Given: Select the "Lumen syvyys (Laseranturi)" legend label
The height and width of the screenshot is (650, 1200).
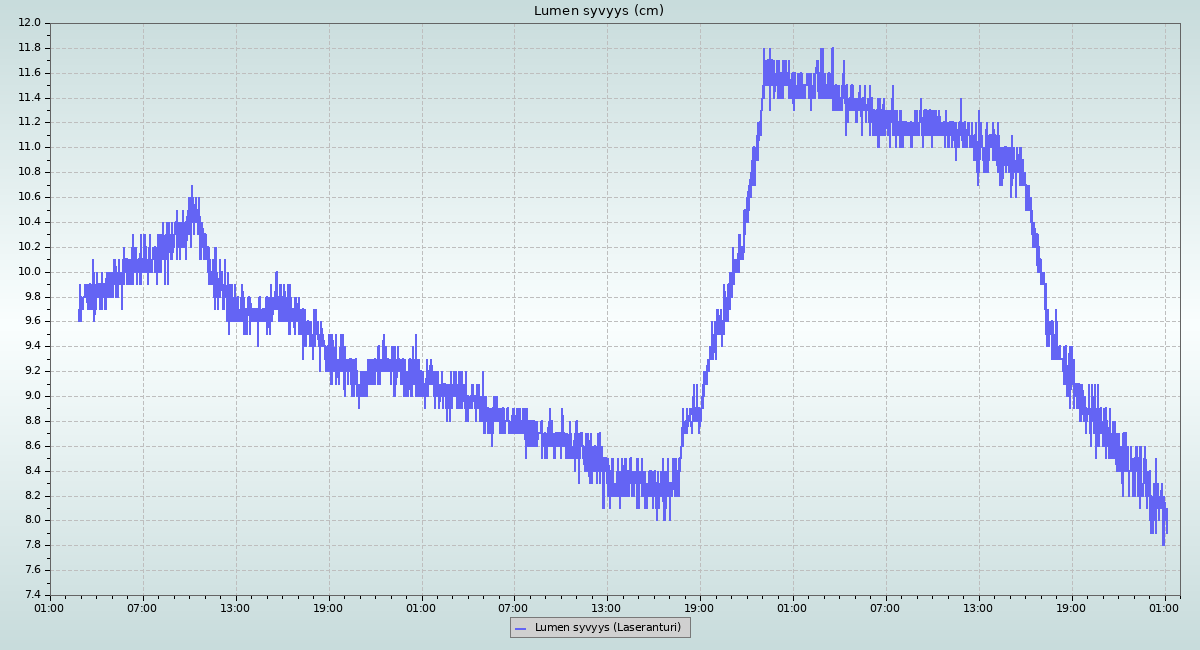Looking at the screenshot, I should pyautogui.click(x=607, y=628).
